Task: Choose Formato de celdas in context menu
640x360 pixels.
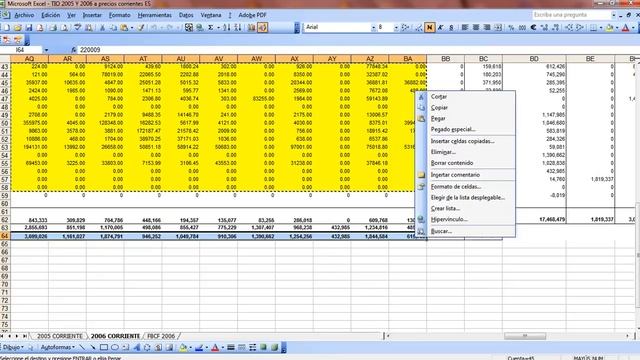Action: coord(465,187)
